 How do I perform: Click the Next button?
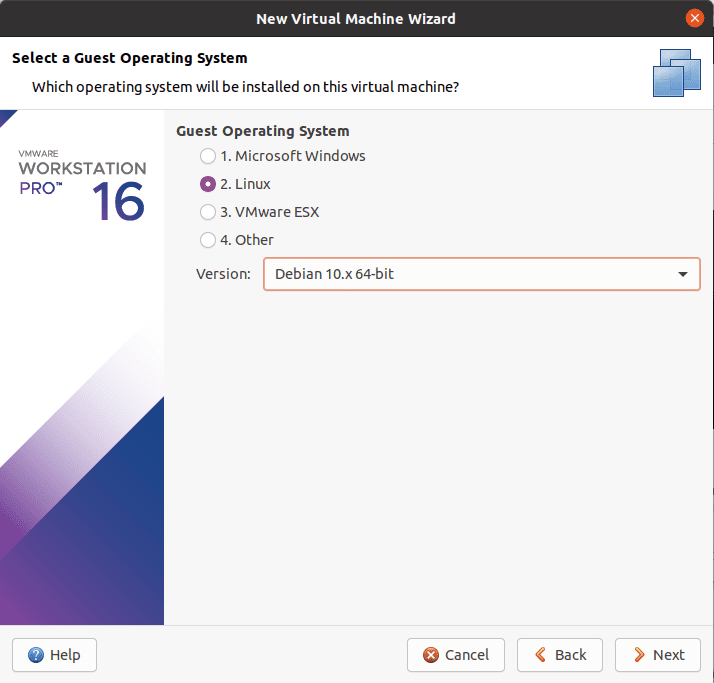[658, 655]
